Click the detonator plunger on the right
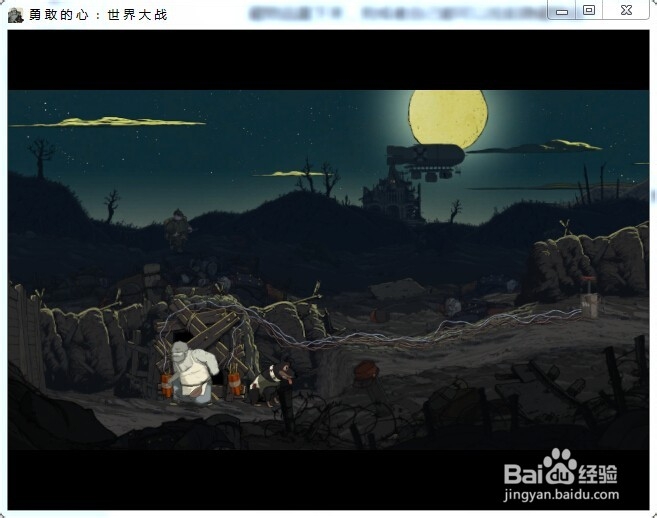 589,297
